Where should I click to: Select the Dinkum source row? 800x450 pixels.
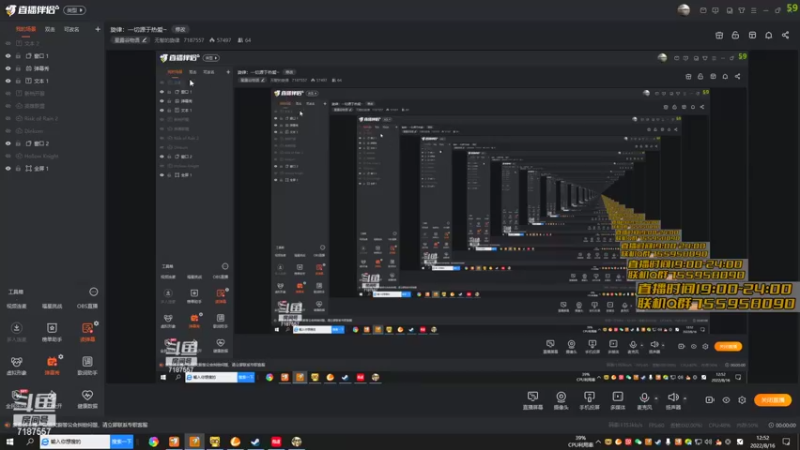[52, 131]
